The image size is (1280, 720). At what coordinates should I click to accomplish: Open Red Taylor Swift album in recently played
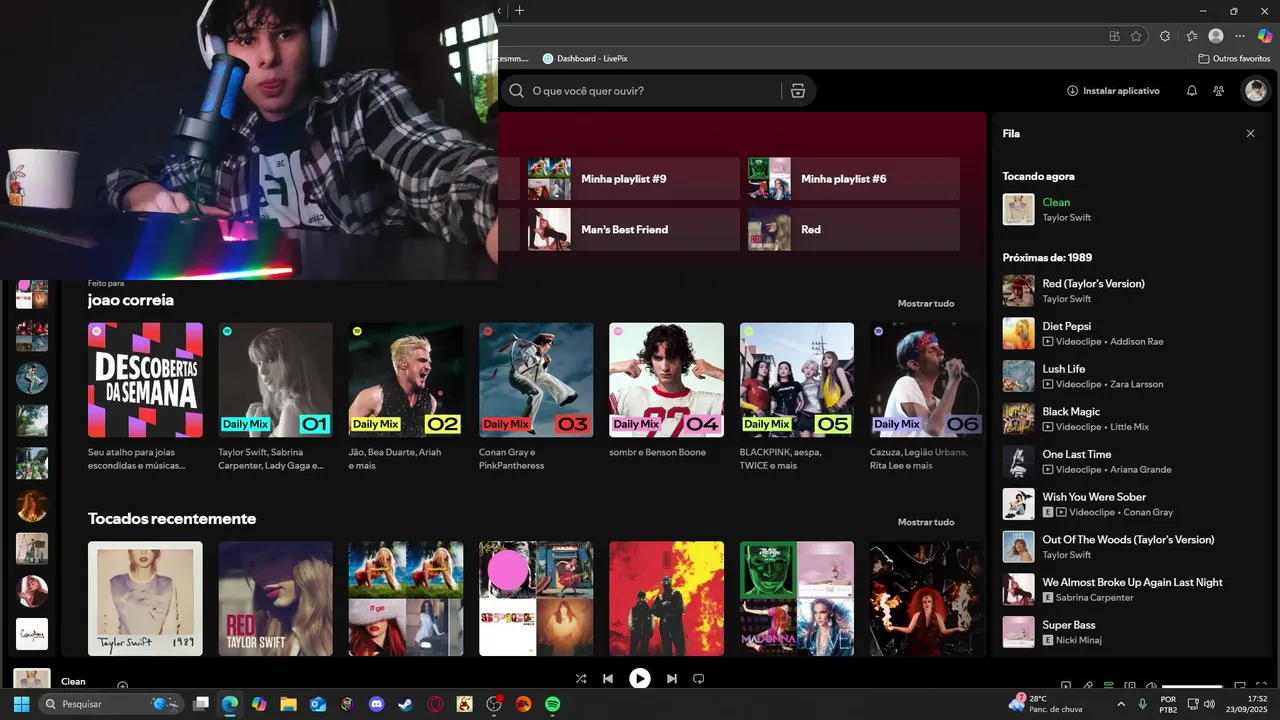point(275,599)
